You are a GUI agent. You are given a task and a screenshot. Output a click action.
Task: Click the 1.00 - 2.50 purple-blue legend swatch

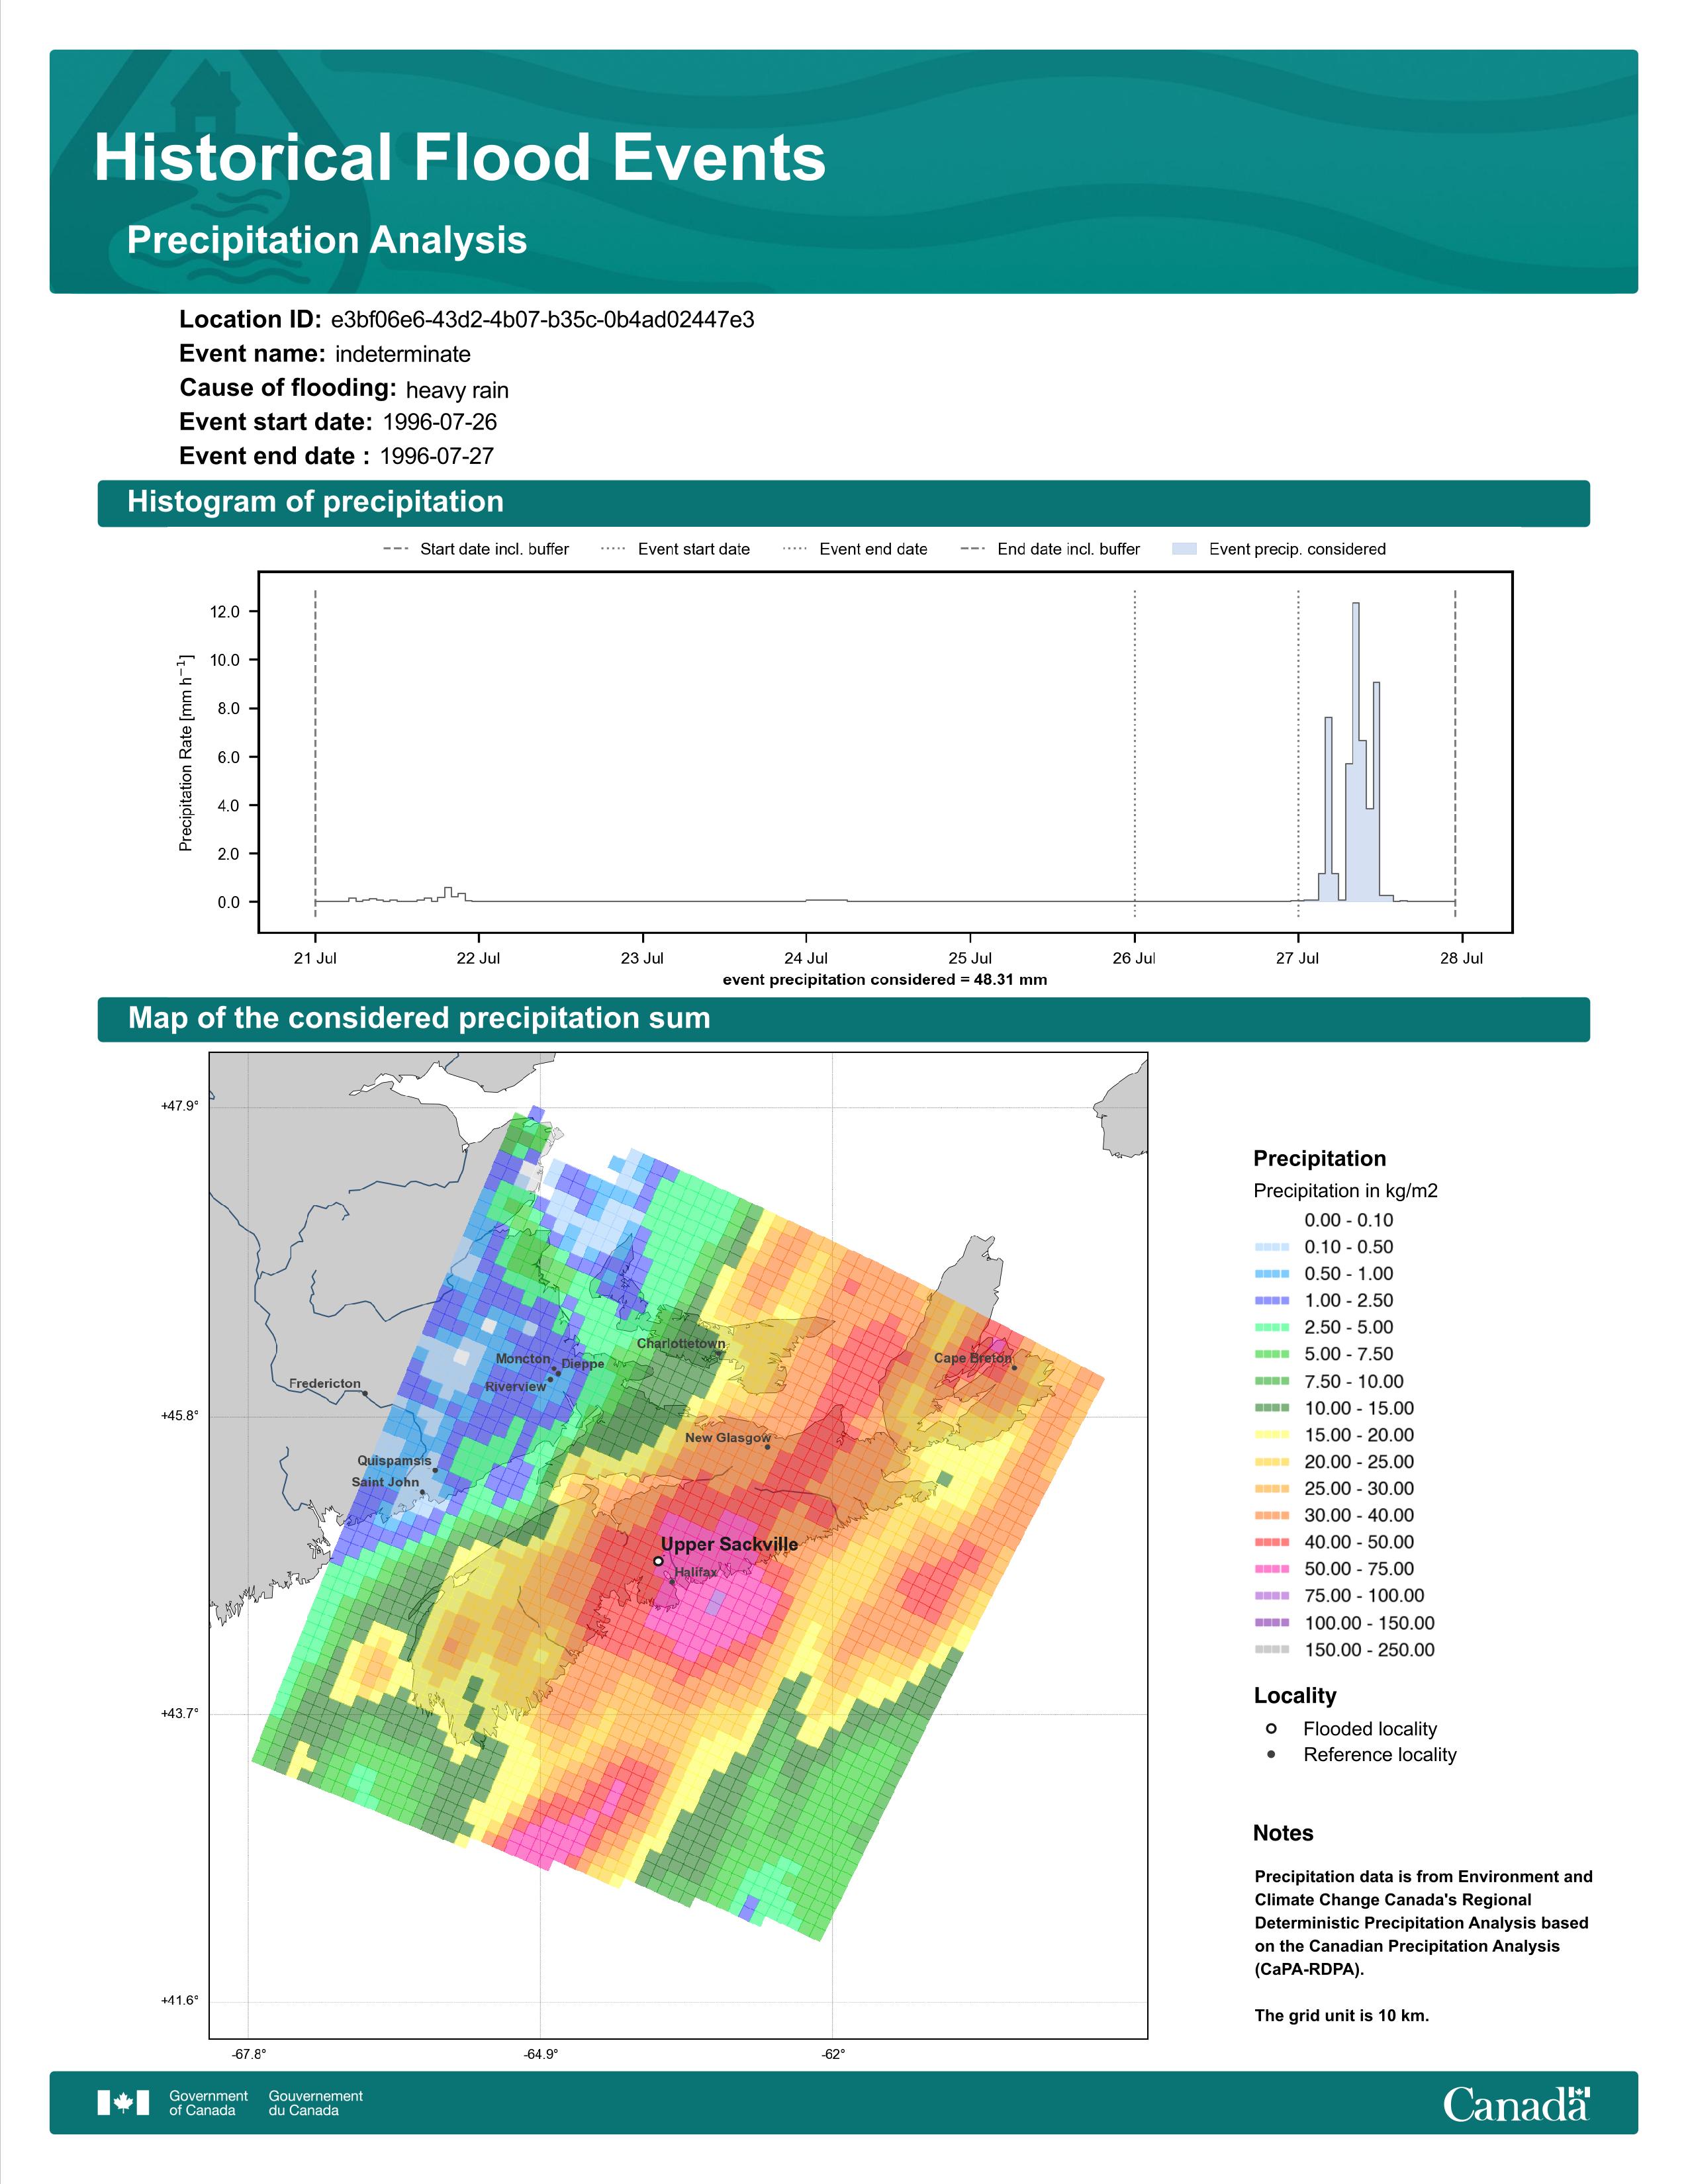tap(1272, 1300)
